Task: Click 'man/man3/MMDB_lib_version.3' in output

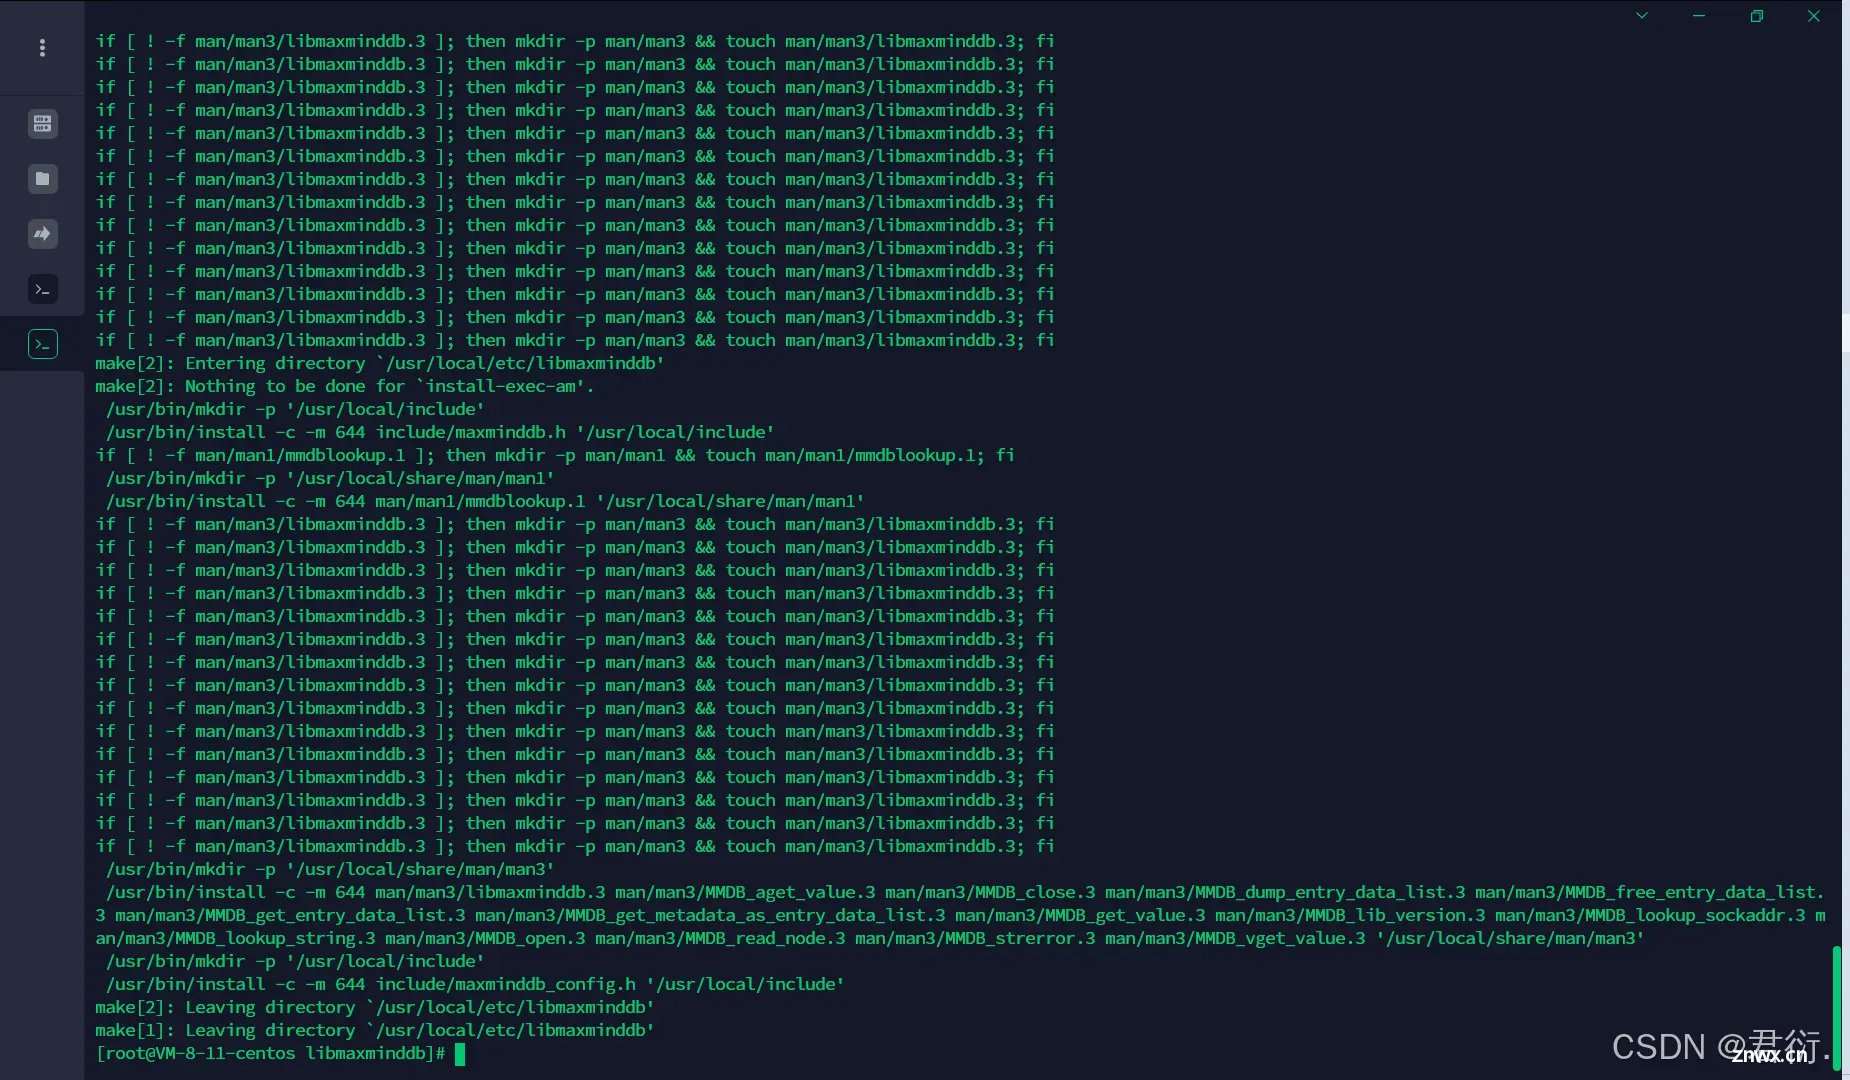Action: point(1350,915)
